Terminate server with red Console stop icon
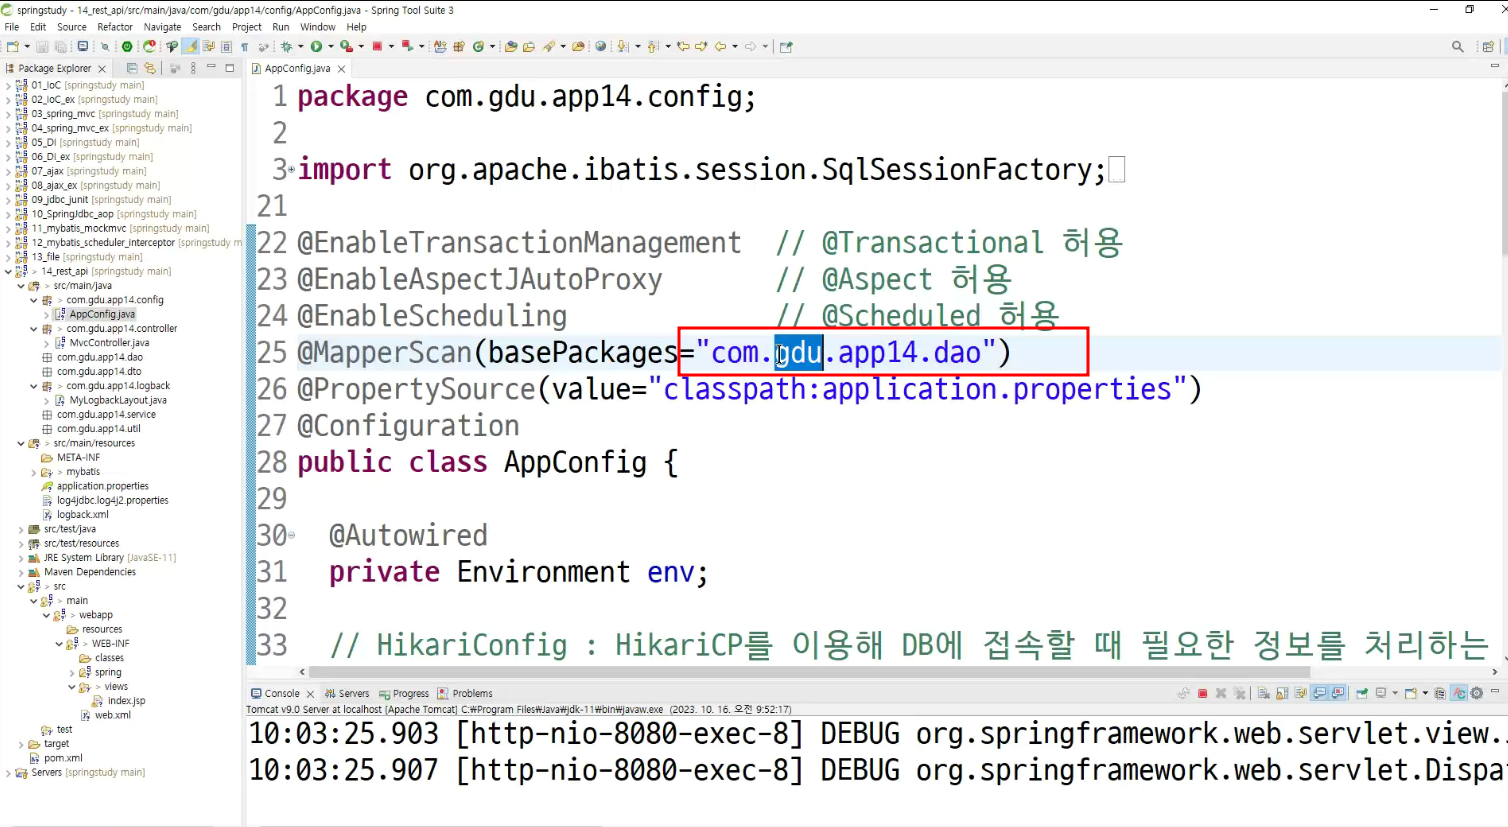This screenshot has width=1508, height=827. click(x=1203, y=693)
